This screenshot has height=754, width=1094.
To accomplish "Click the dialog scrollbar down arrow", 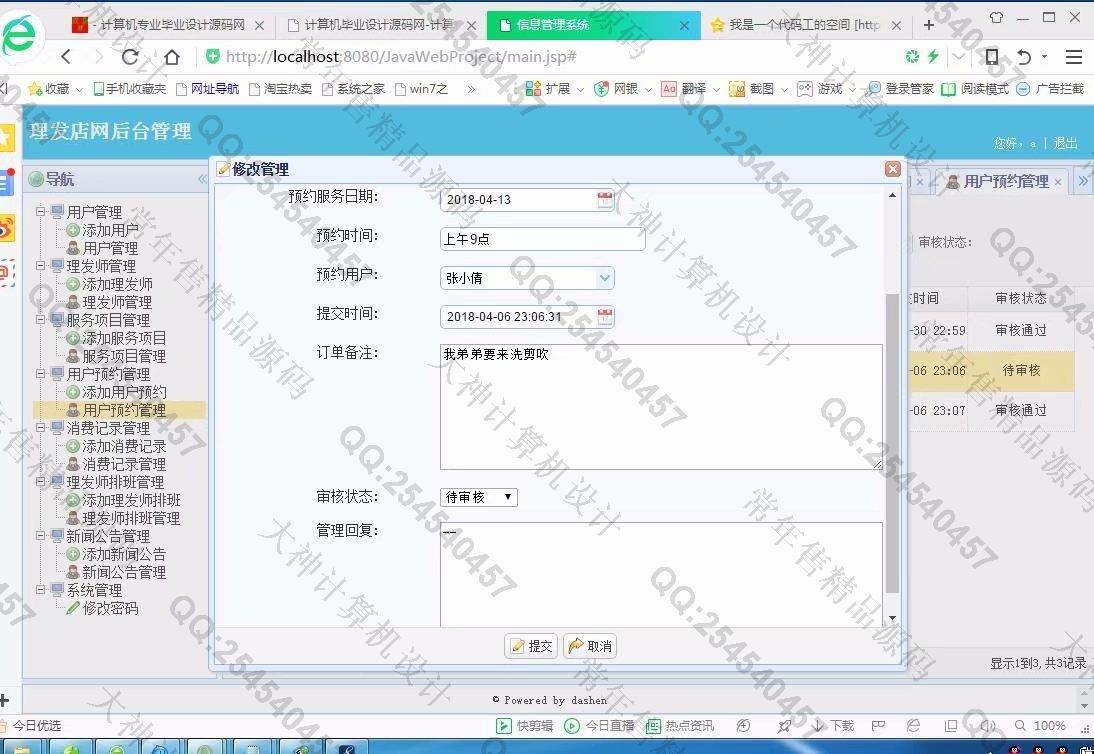I will 892,618.
